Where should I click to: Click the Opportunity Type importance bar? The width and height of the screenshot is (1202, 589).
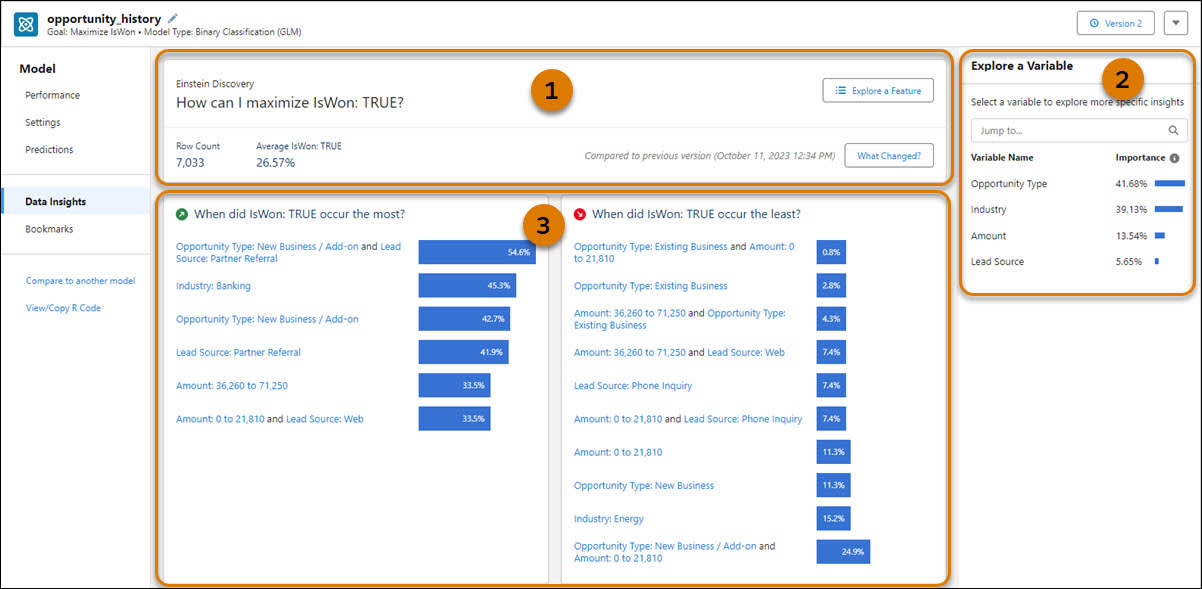[x=1170, y=184]
